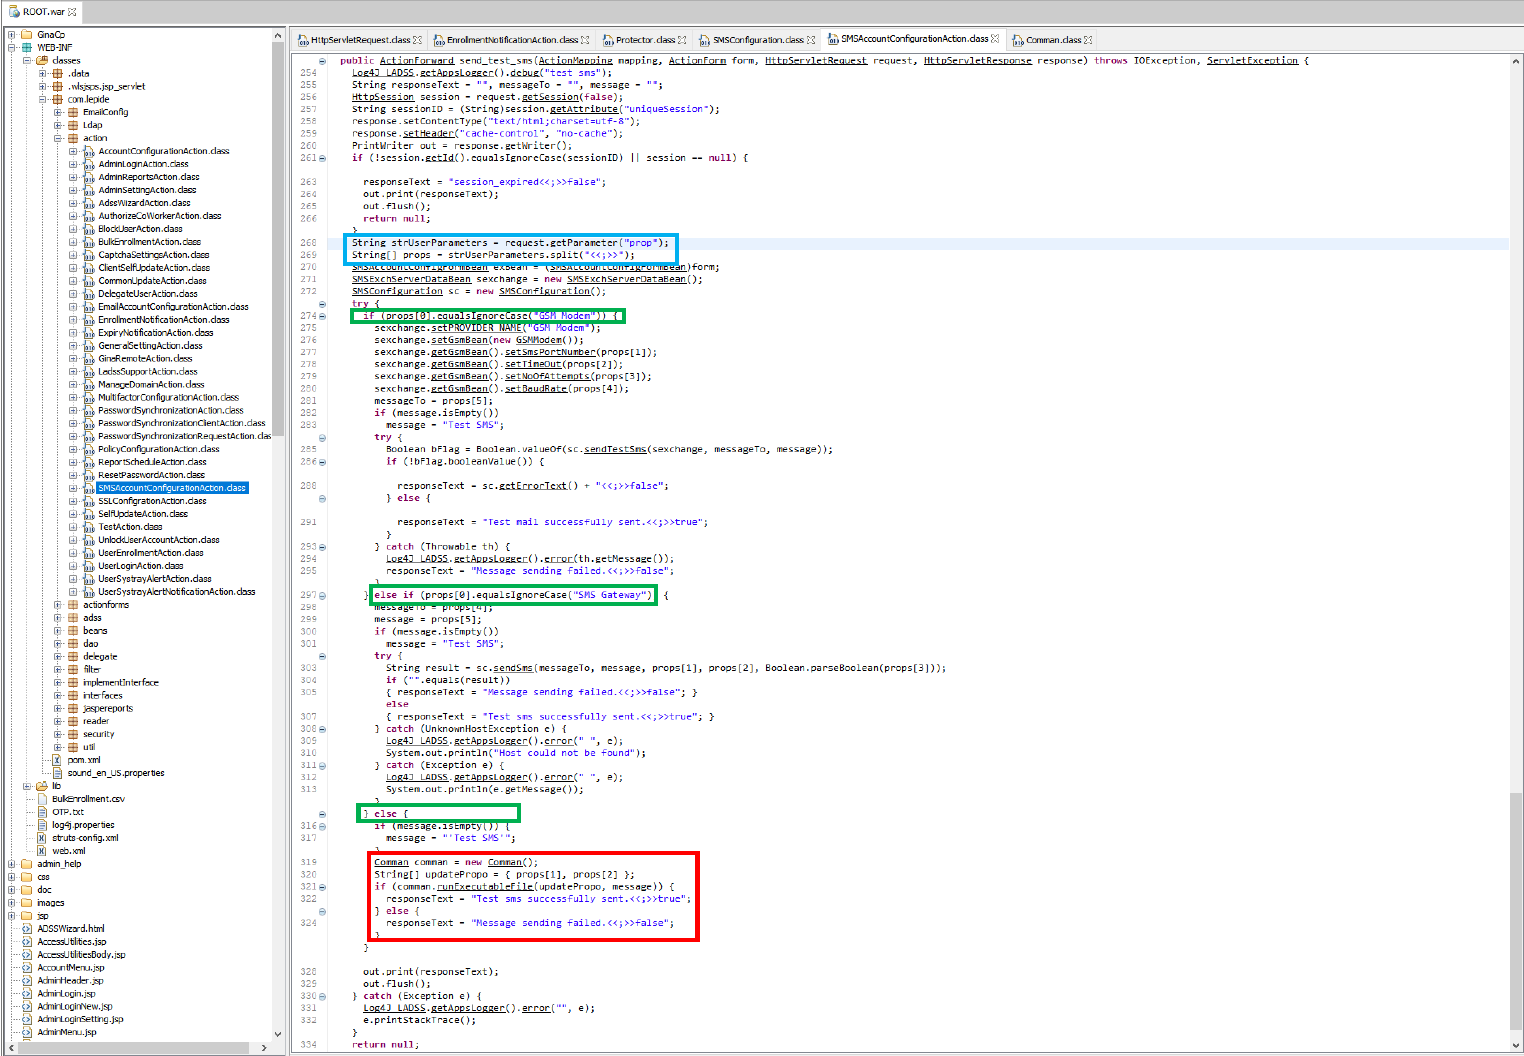The width and height of the screenshot is (1524, 1056).
Task: Expand the actionforms package node
Action: [x=58, y=605]
